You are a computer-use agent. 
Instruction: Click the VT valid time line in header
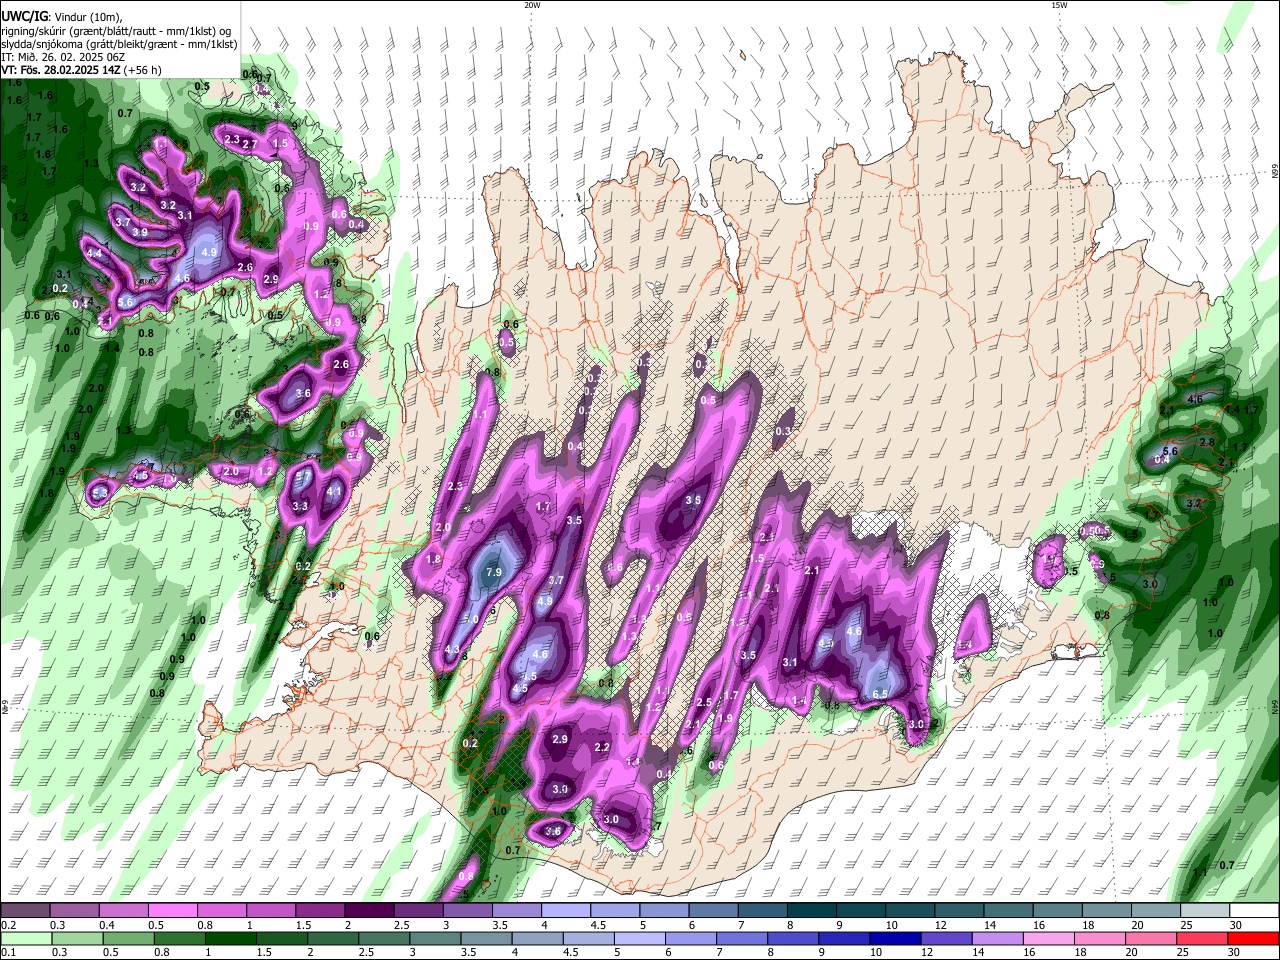pyautogui.click(x=82, y=70)
